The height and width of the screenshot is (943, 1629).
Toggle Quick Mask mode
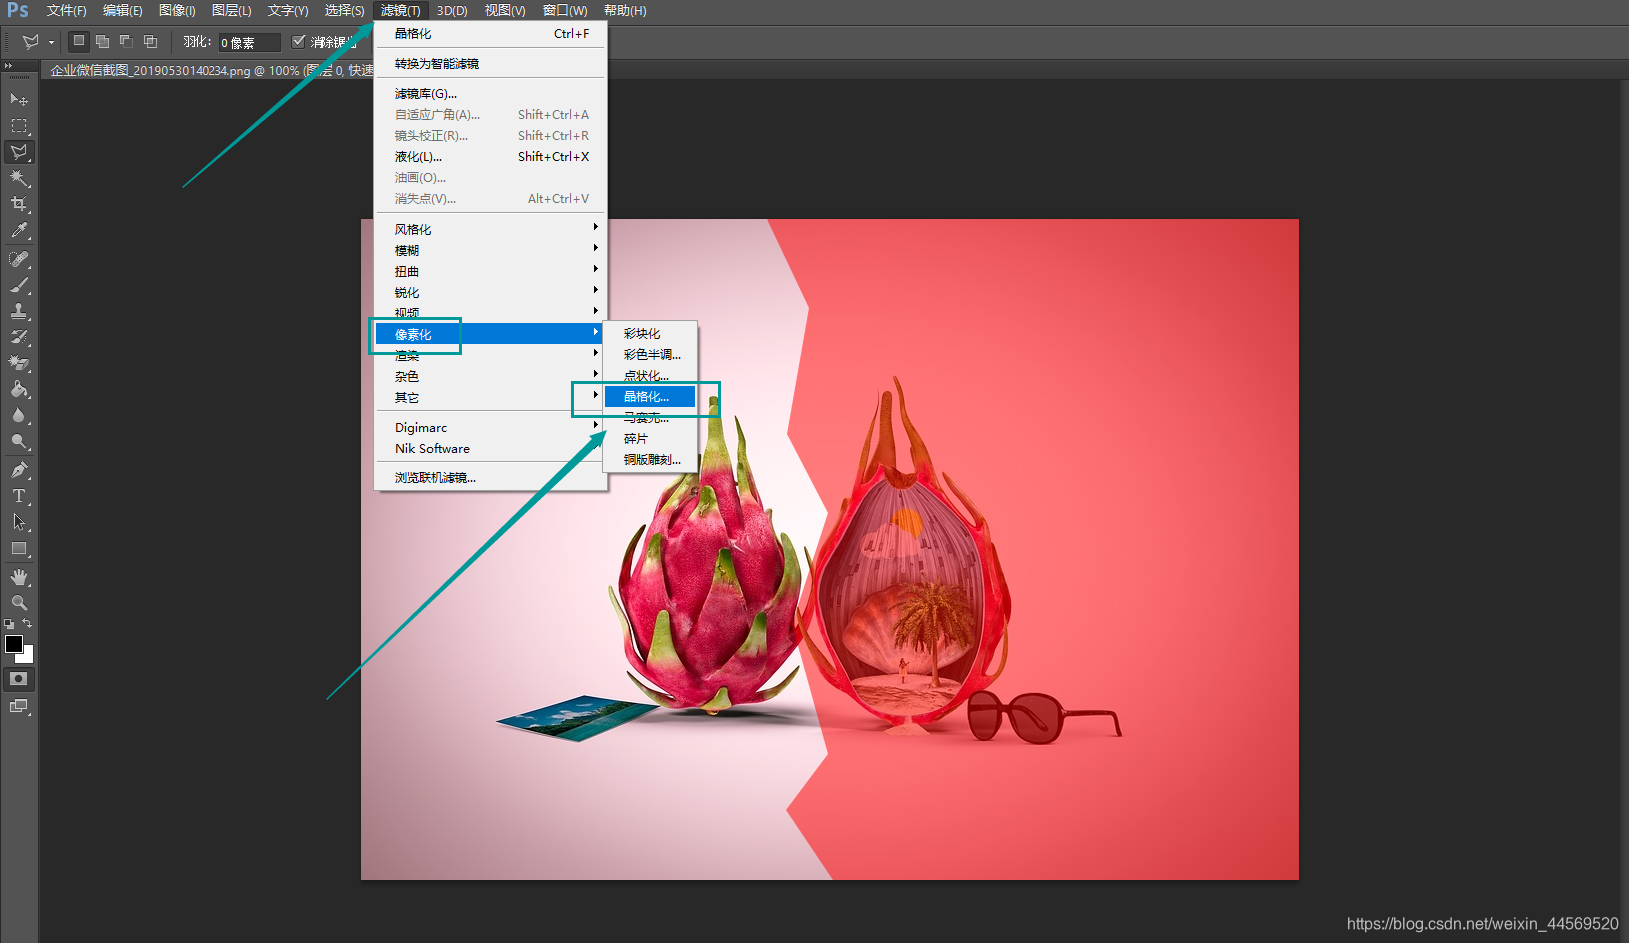19,679
